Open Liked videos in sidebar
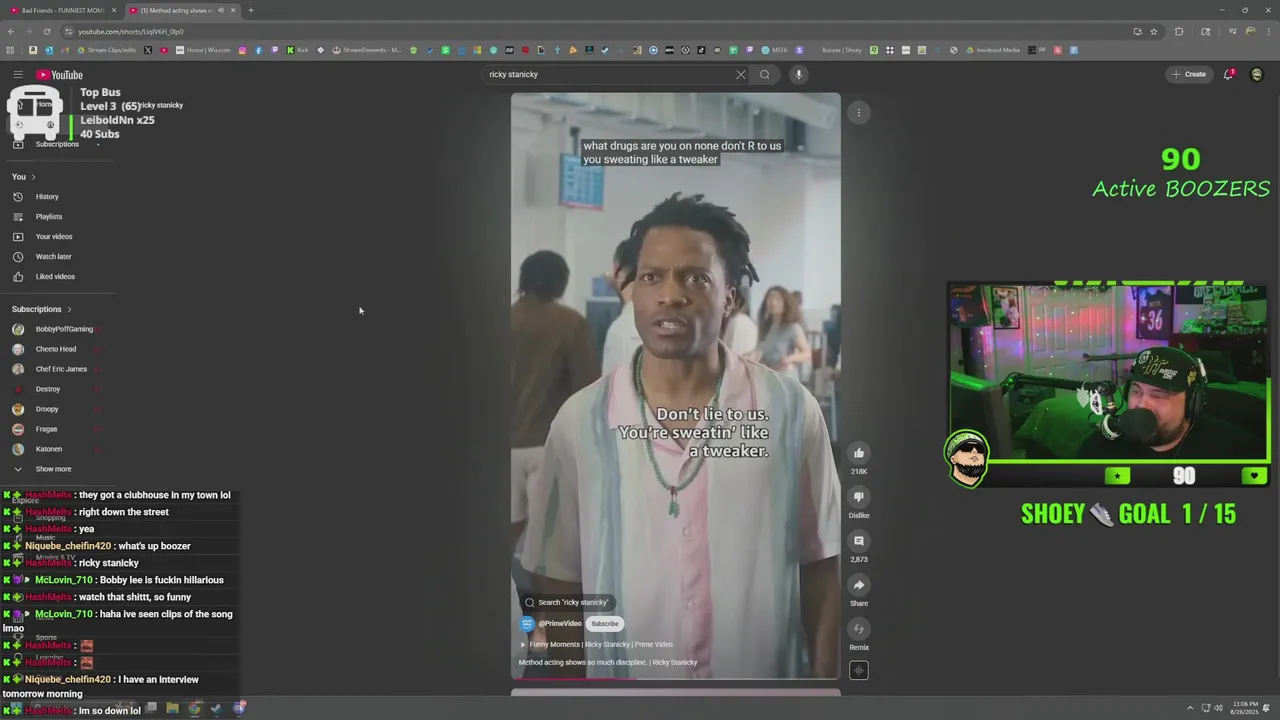Image resolution: width=1280 pixels, height=720 pixels. pyautogui.click(x=55, y=276)
